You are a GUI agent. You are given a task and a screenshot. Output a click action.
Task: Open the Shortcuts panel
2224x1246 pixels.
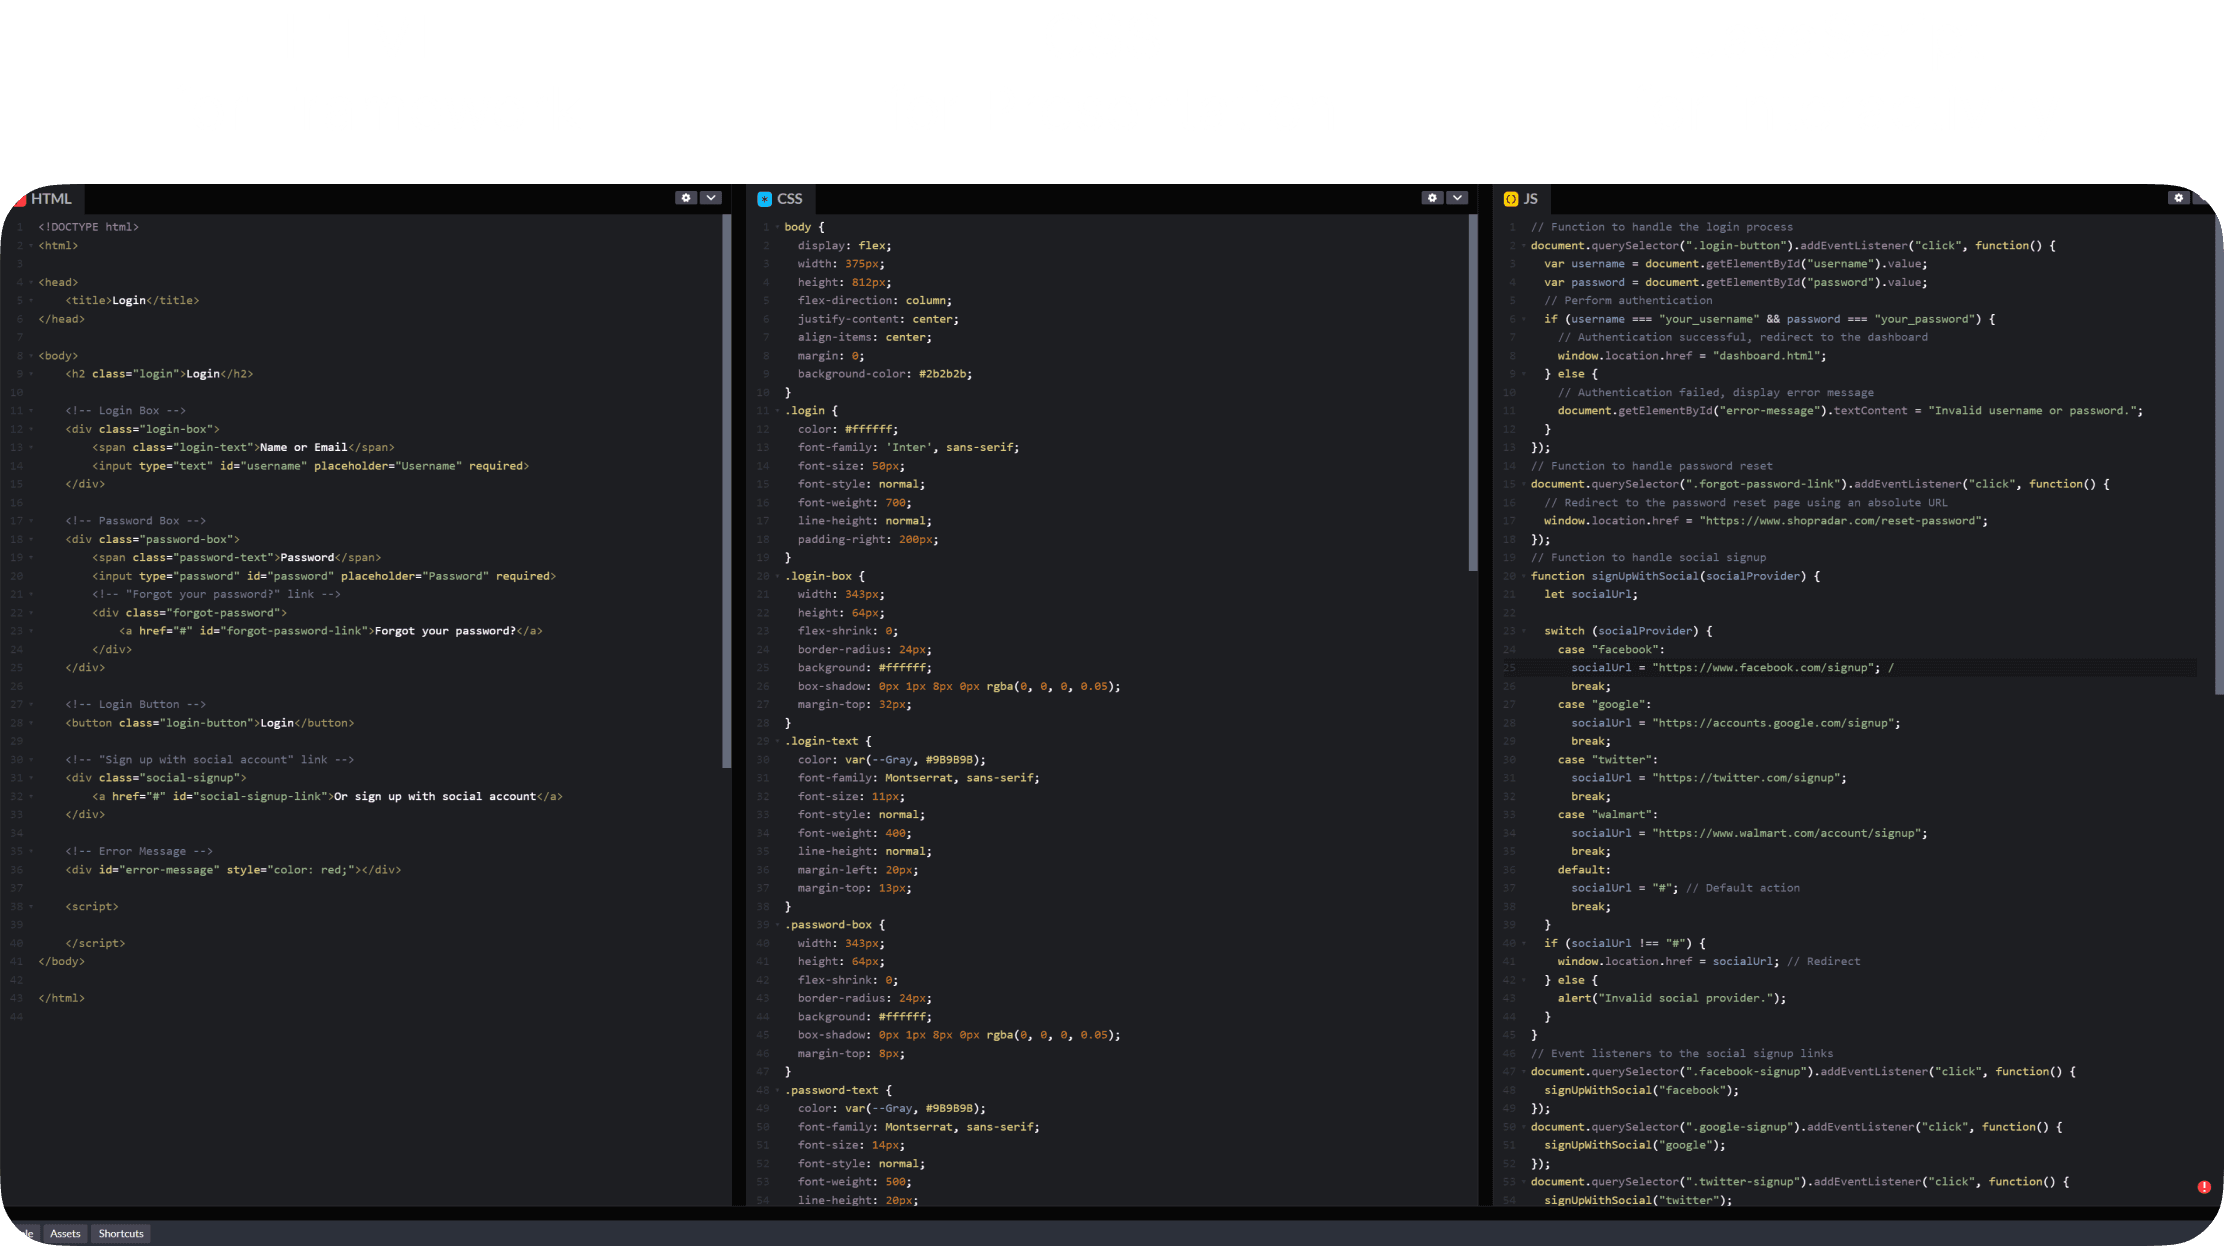pyautogui.click(x=121, y=1233)
